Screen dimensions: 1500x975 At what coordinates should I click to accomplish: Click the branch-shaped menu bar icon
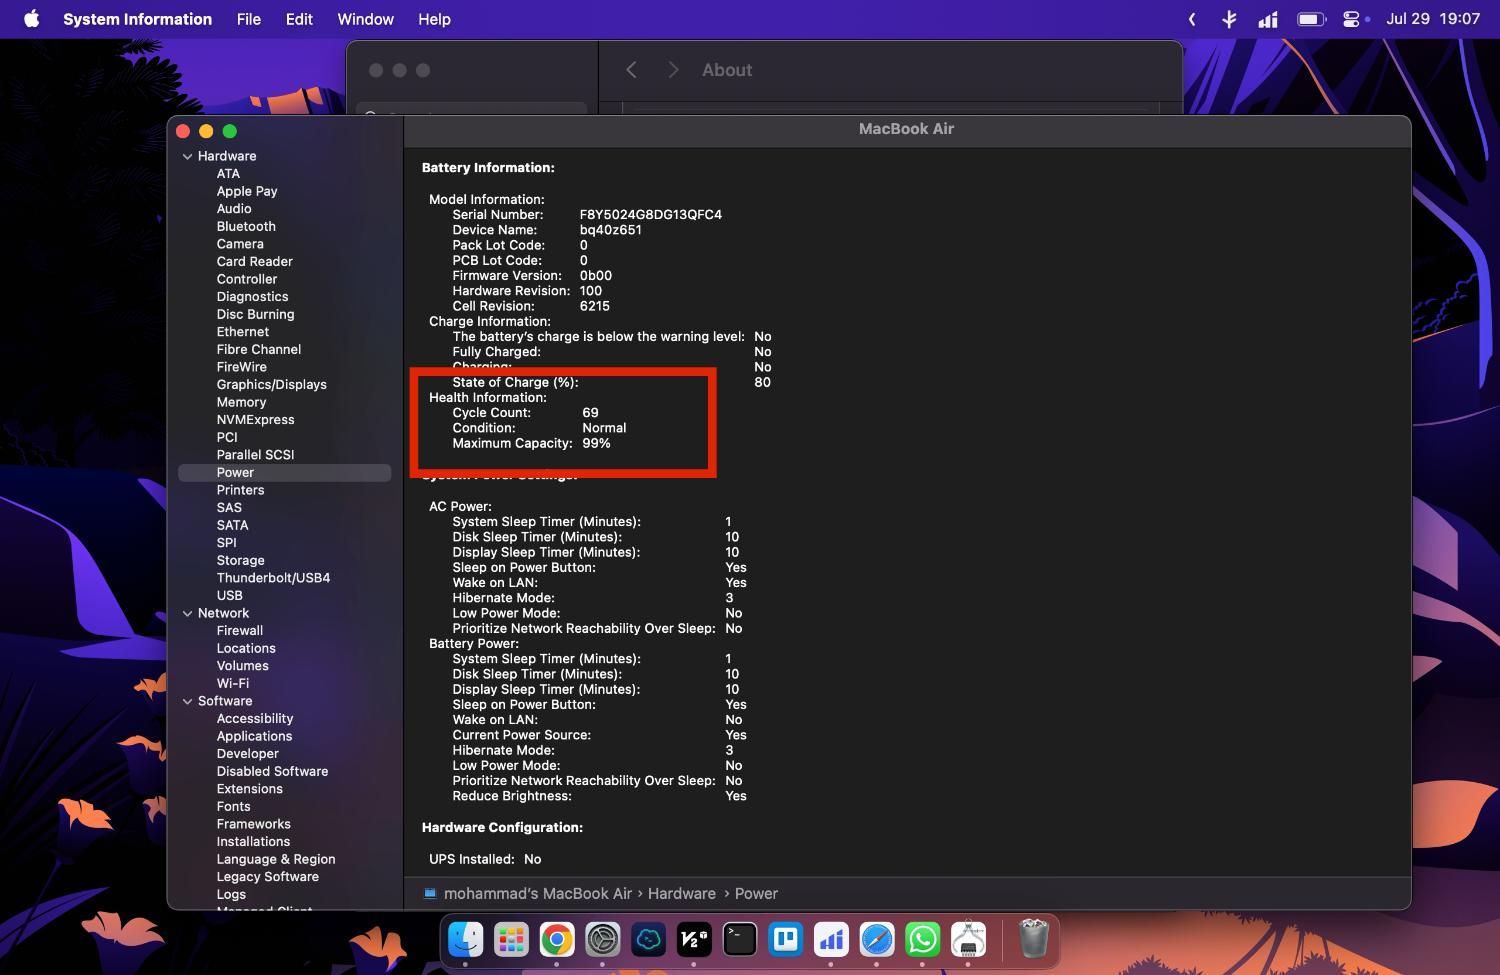click(x=1230, y=19)
